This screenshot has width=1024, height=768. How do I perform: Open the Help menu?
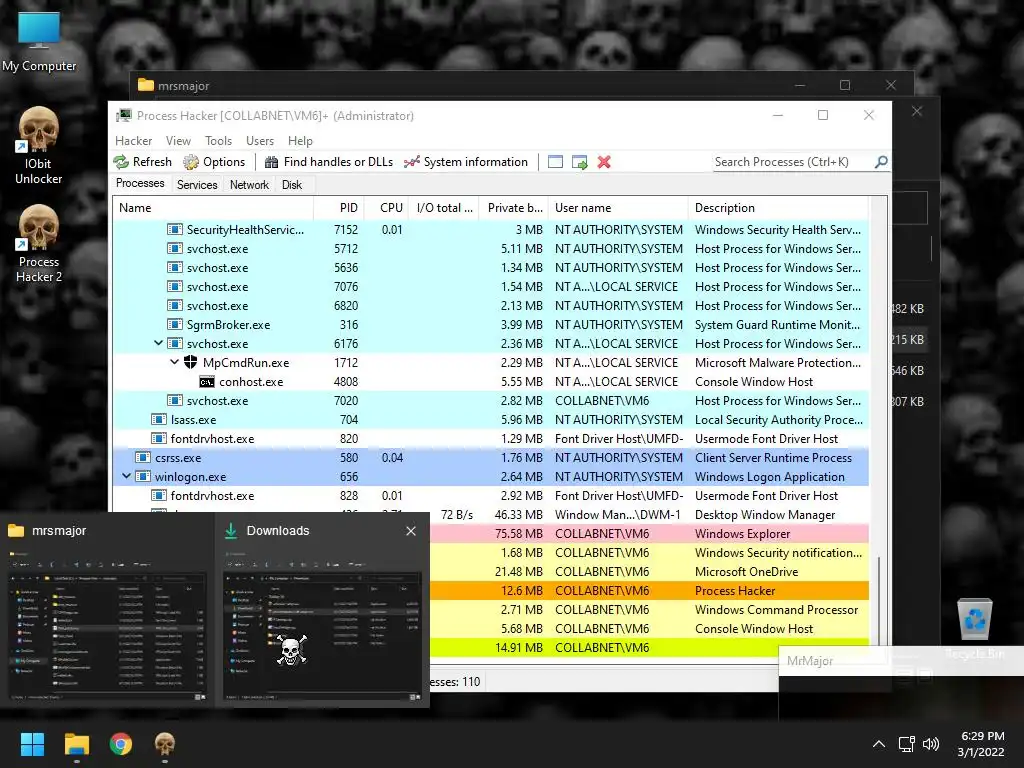coord(300,141)
